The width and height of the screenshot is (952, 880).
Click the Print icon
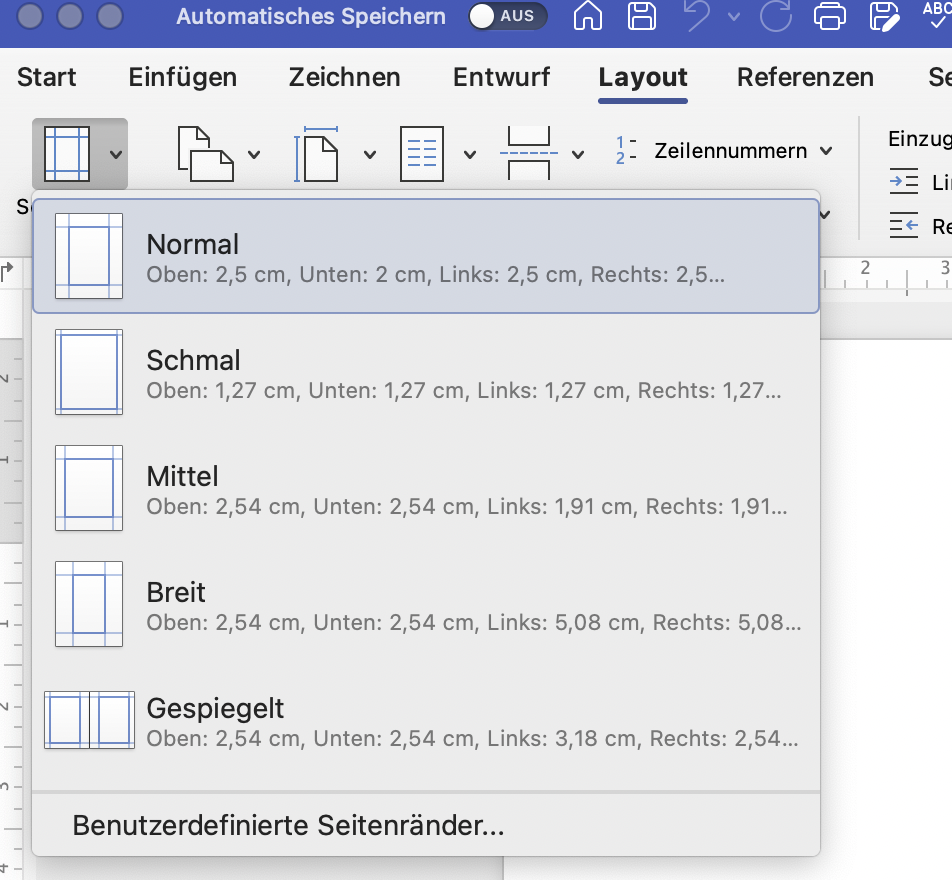pos(830,17)
